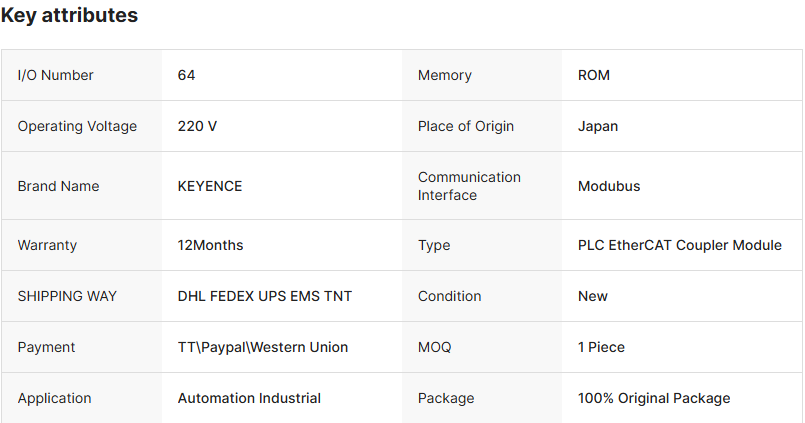Screen dimensions: 805x423
Task: Click the Modubus value
Action: tap(609, 186)
